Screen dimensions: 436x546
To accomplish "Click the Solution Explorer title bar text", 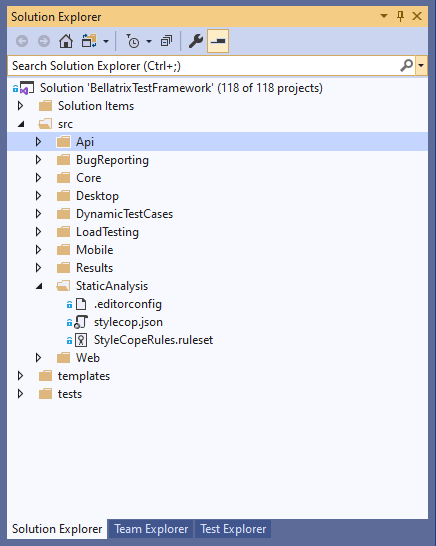I will (x=56, y=17).
